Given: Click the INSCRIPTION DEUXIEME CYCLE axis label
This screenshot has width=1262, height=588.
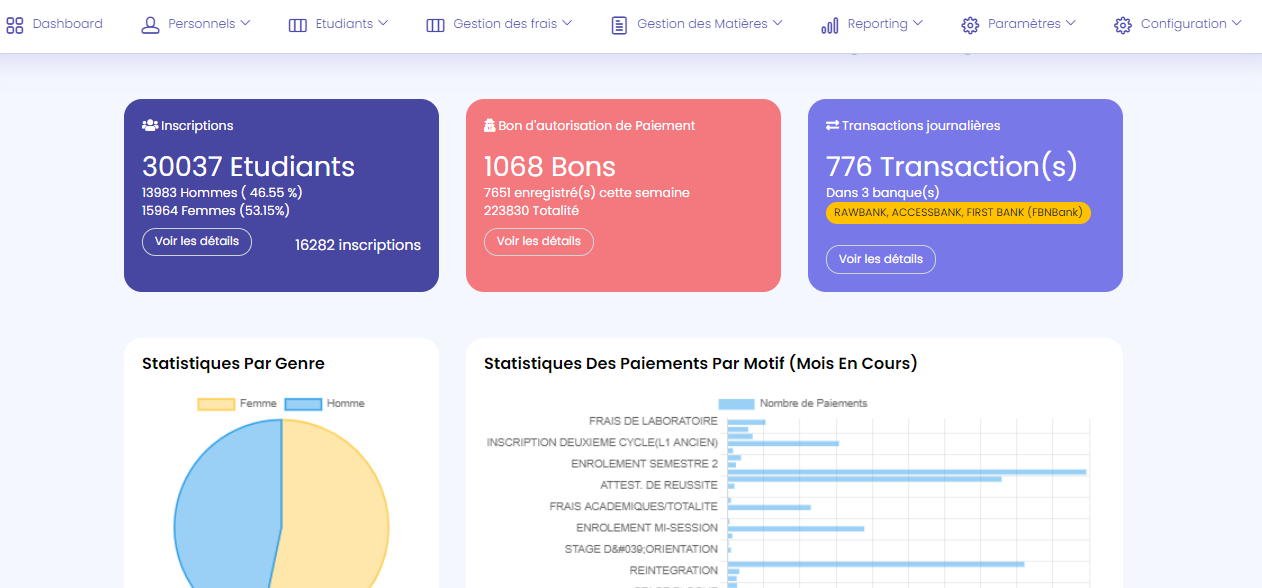Looking at the screenshot, I should click(602, 442).
